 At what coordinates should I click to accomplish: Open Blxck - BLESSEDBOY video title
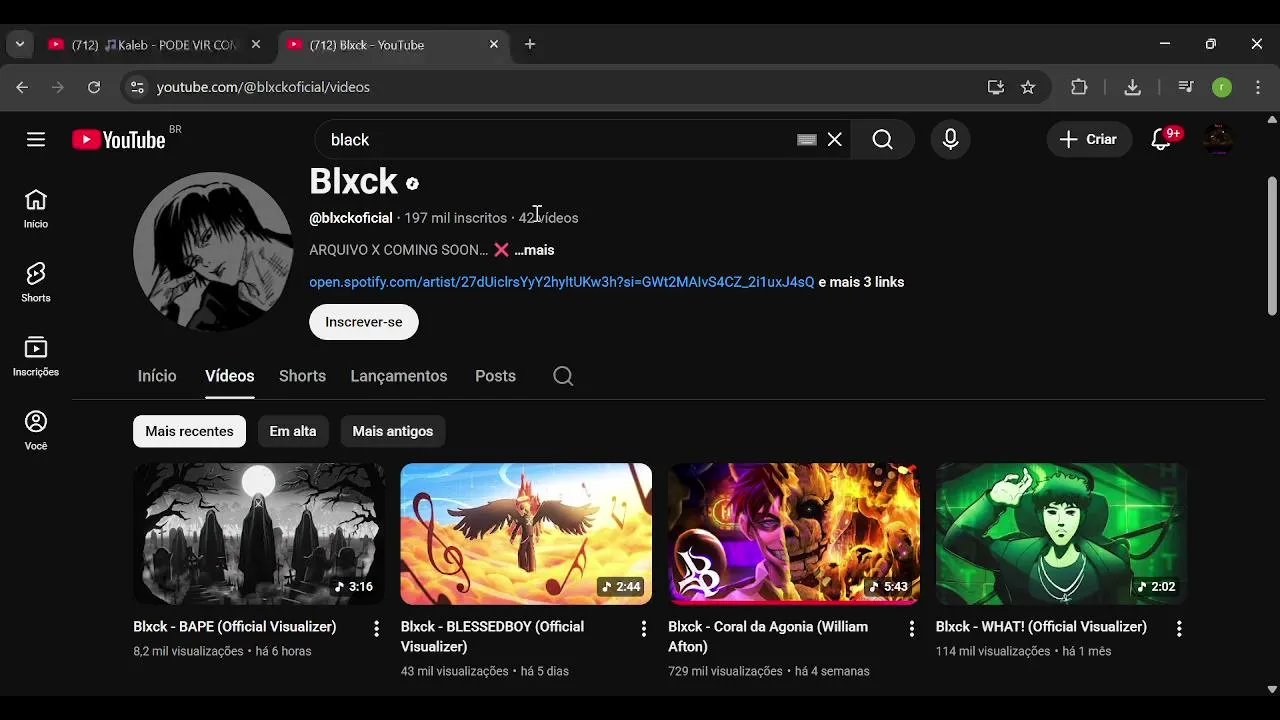tap(492, 637)
